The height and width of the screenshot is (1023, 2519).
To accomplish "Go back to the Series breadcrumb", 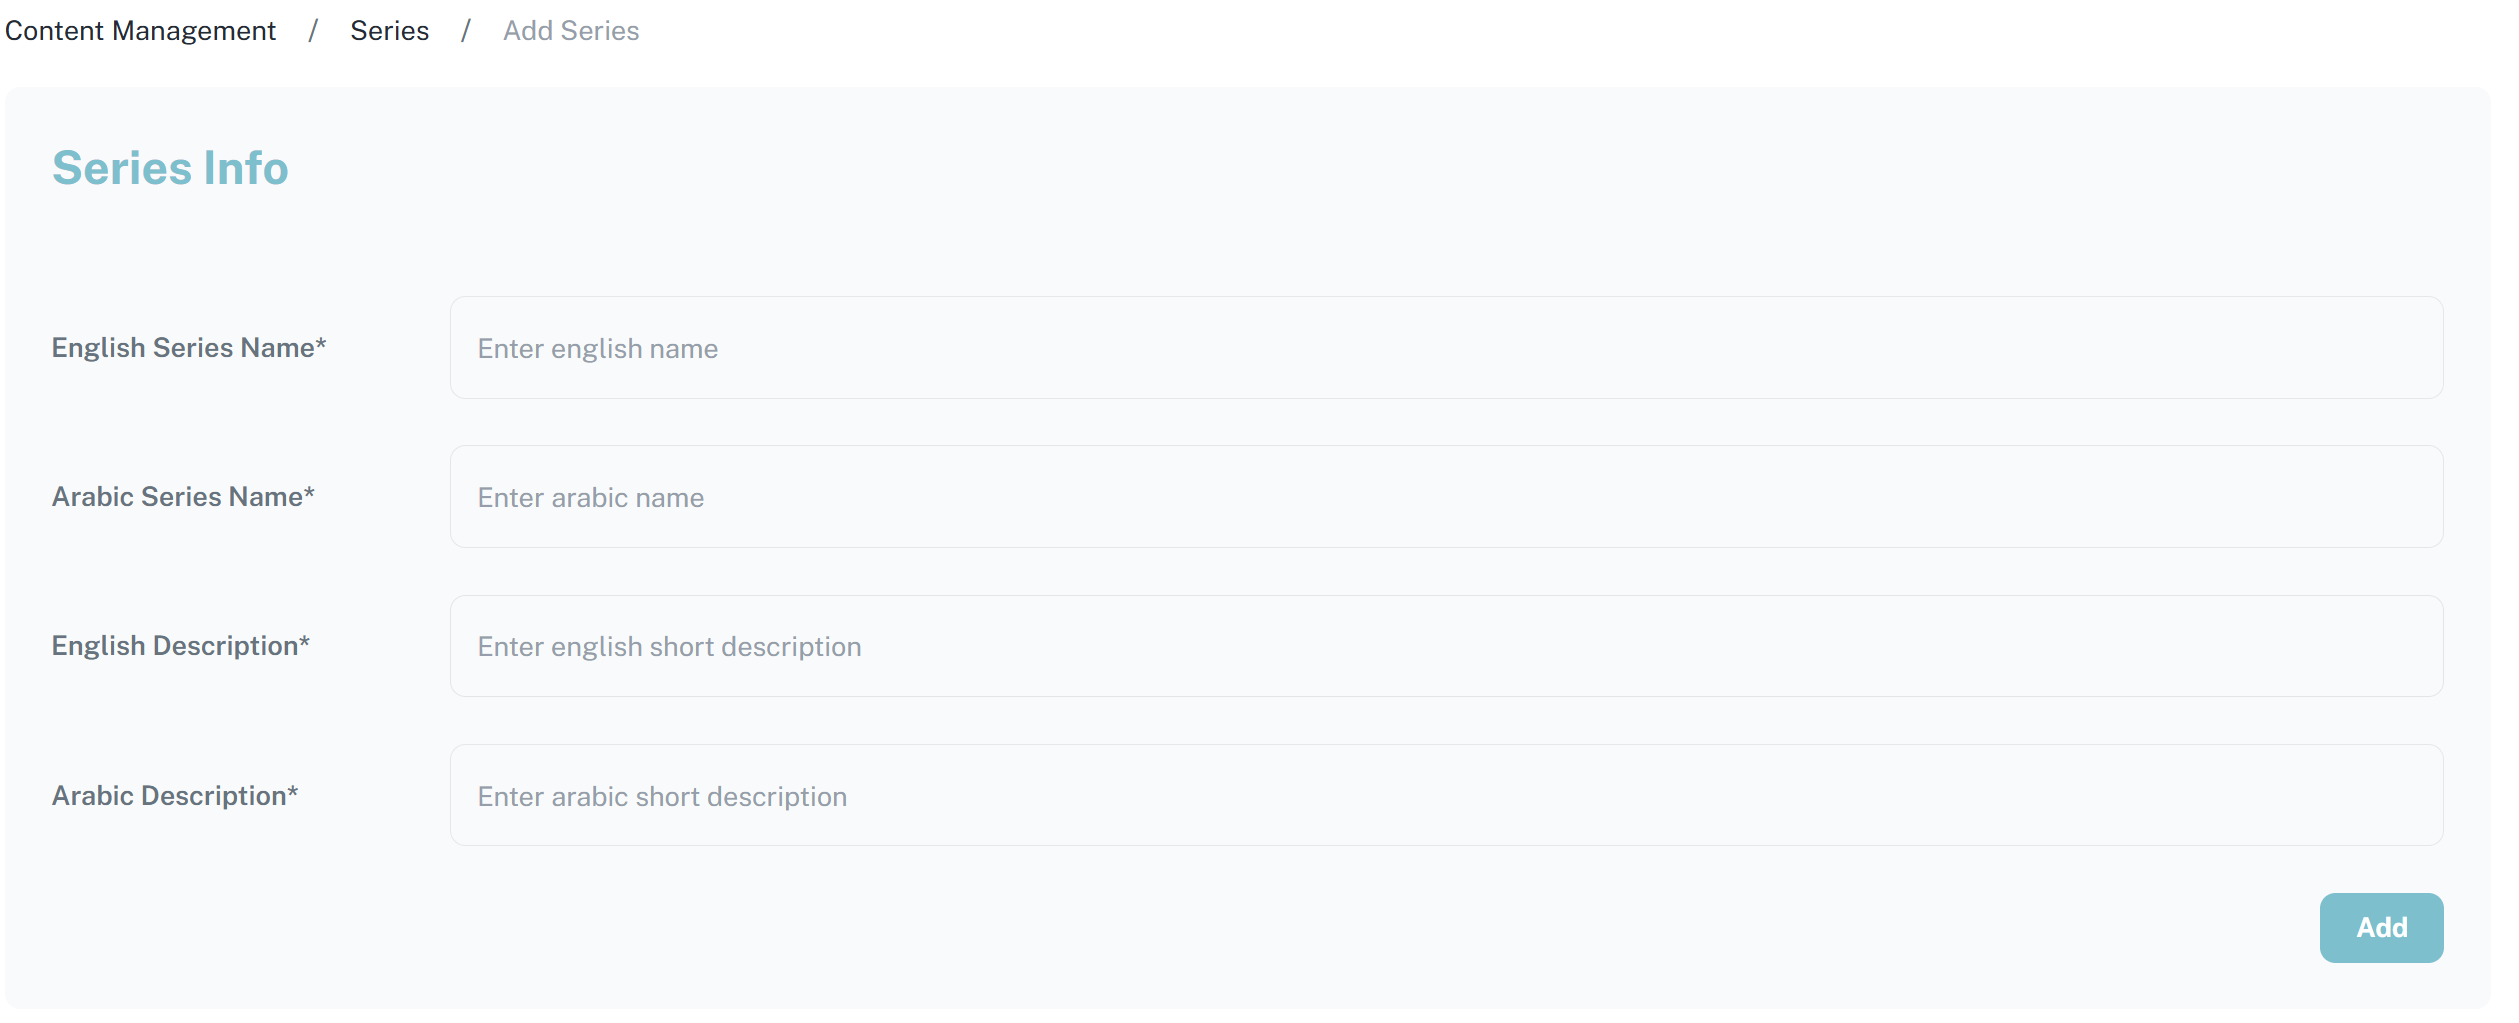I will (x=389, y=31).
